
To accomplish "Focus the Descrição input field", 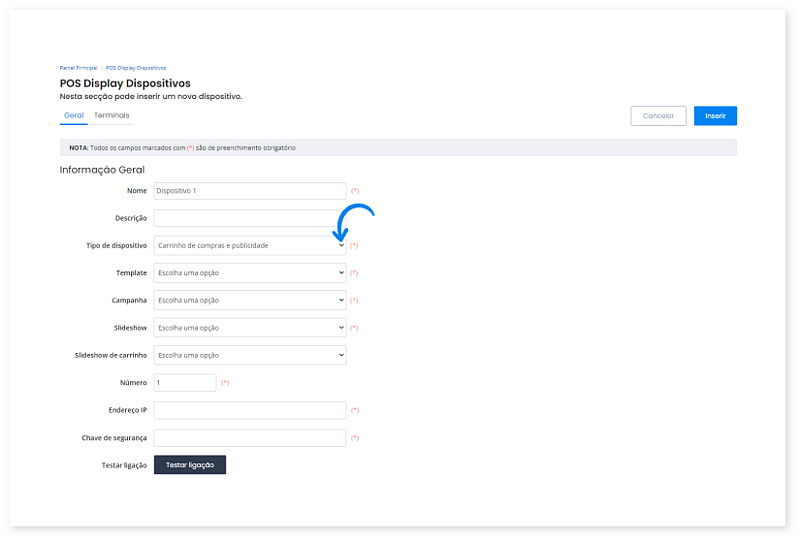I will 250,218.
